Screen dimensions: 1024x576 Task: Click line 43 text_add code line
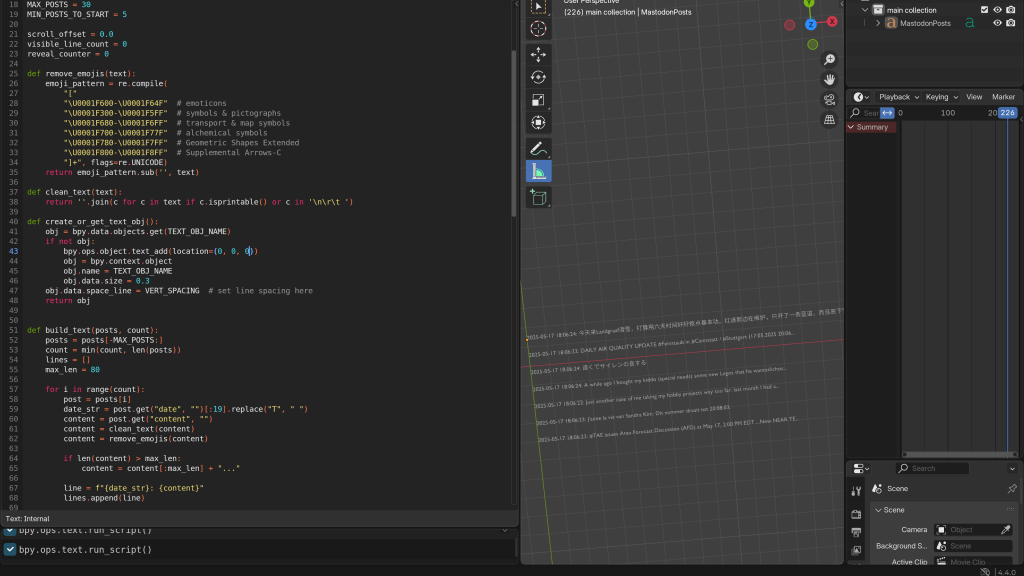tap(160, 251)
